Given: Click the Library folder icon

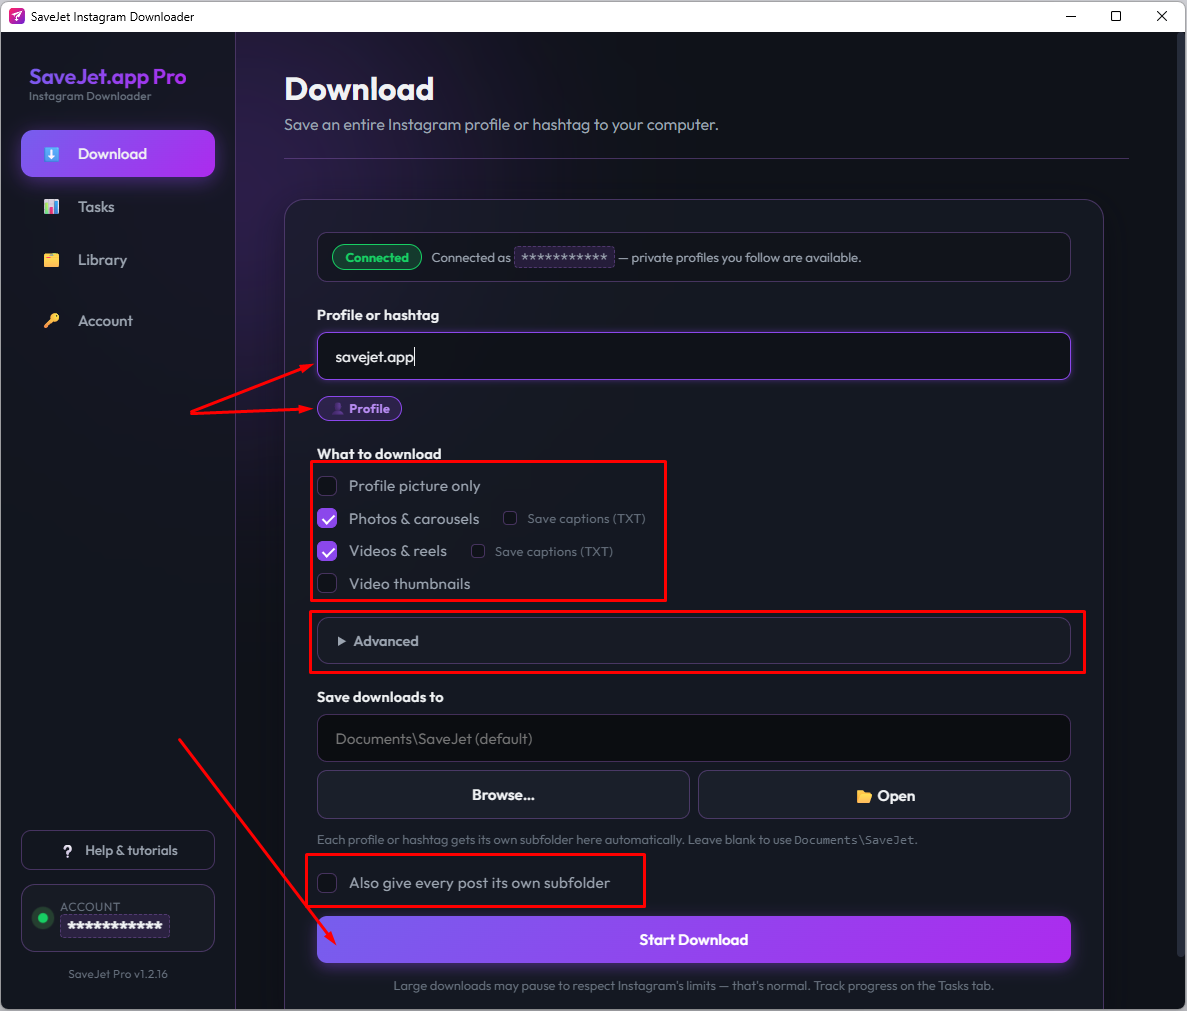Looking at the screenshot, I should click(x=51, y=260).
